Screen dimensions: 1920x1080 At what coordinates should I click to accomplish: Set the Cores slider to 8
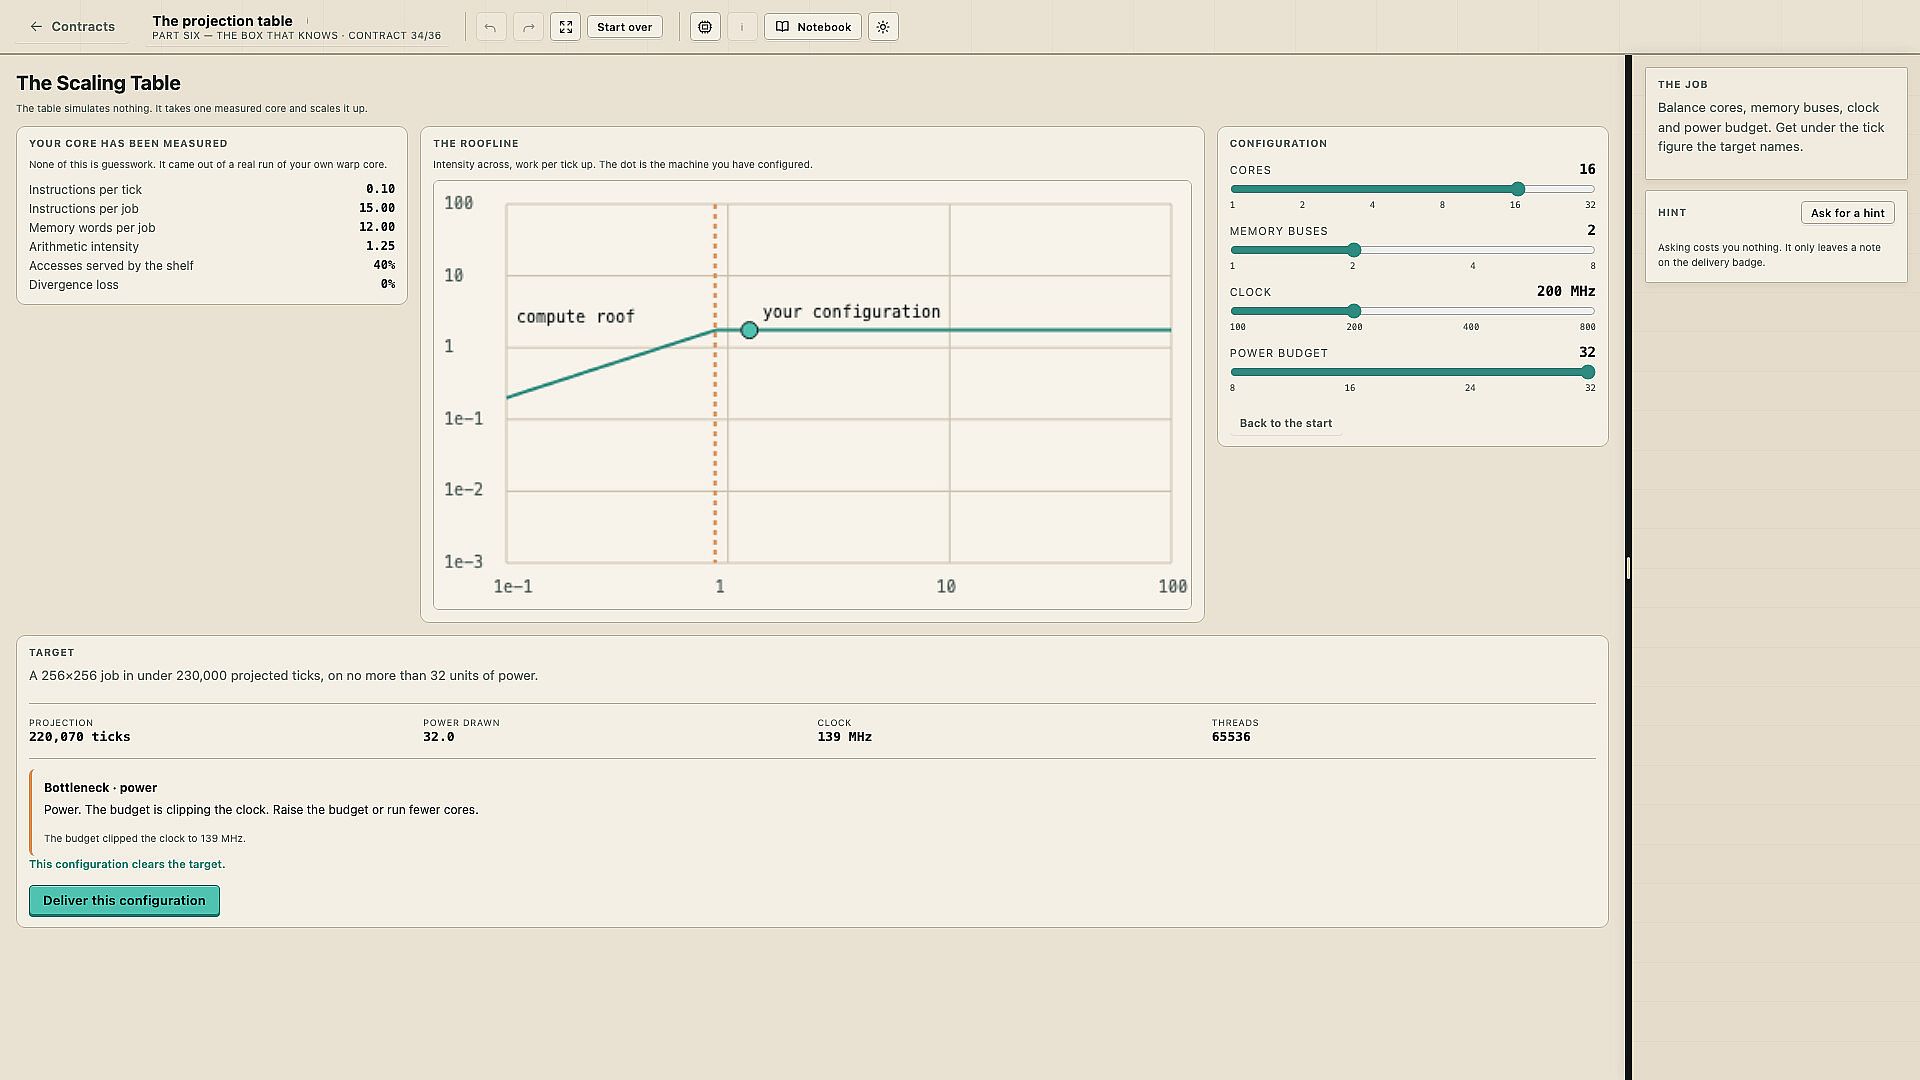point(1442,189)
